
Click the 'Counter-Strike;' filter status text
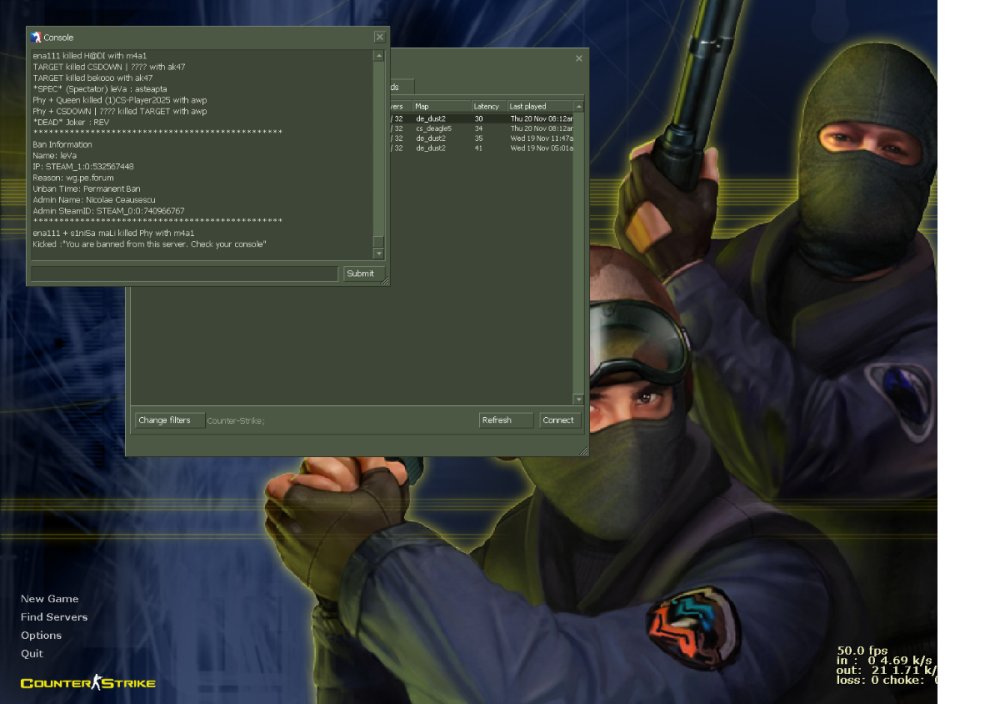tap(235, 421)
